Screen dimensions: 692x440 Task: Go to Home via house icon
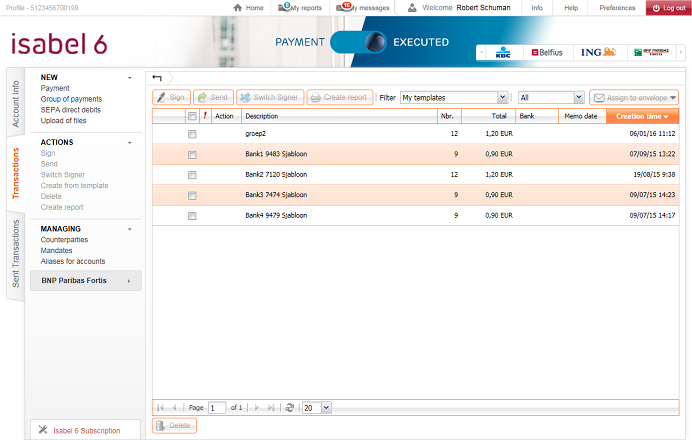tap(238, 8)
